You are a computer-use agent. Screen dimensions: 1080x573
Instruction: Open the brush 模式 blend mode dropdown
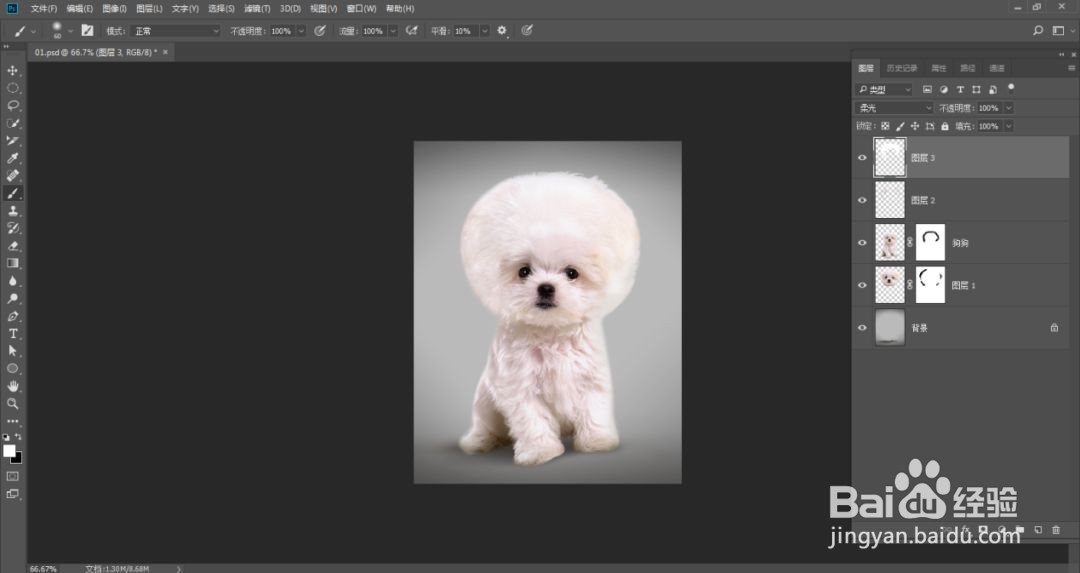[x=176, y=31]
